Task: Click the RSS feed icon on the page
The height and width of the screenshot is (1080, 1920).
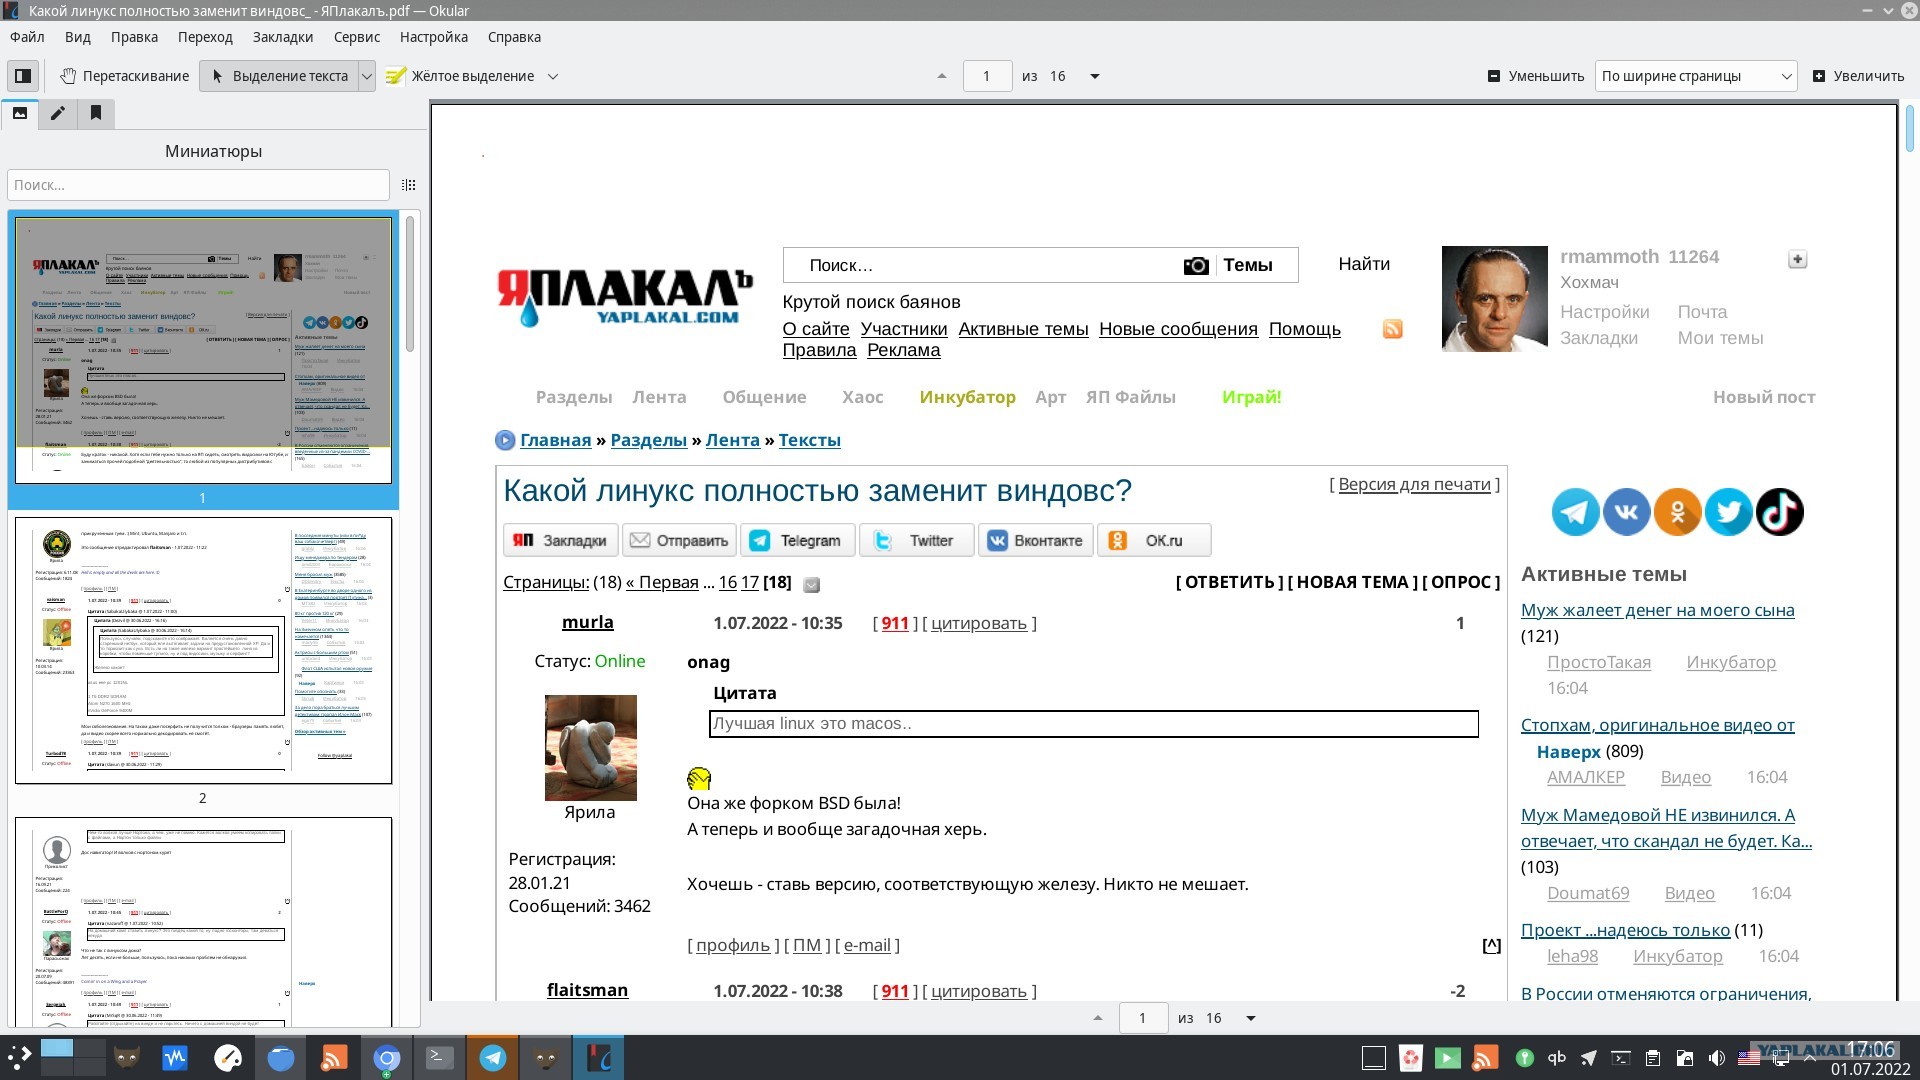Action: (x=1393, y=329)
